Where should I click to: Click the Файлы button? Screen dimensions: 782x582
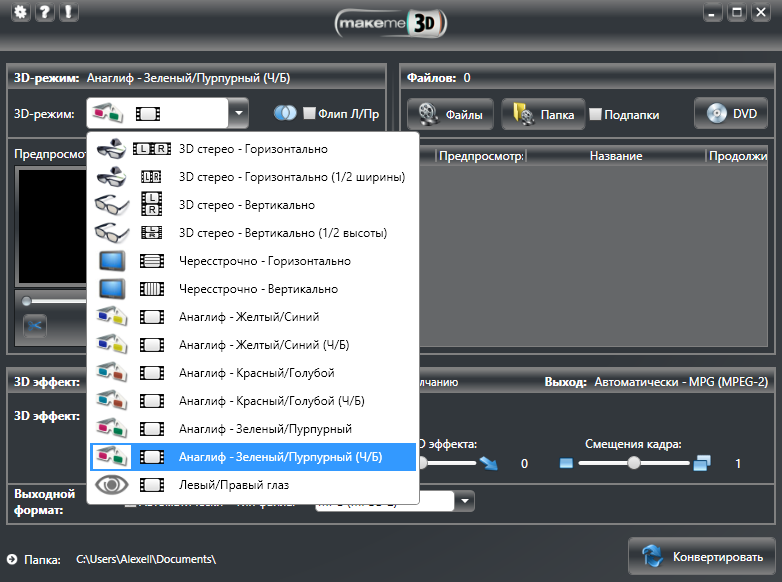pos(450,114)
